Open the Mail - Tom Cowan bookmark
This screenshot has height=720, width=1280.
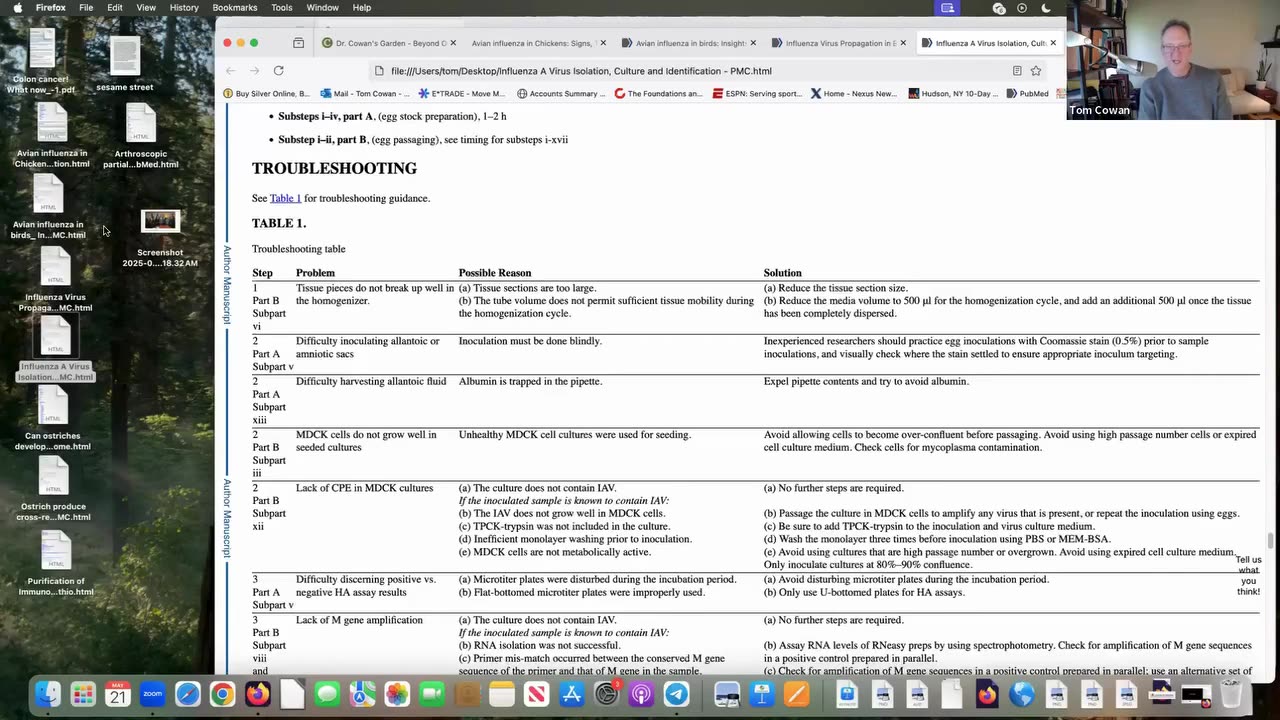pos(365,94)
